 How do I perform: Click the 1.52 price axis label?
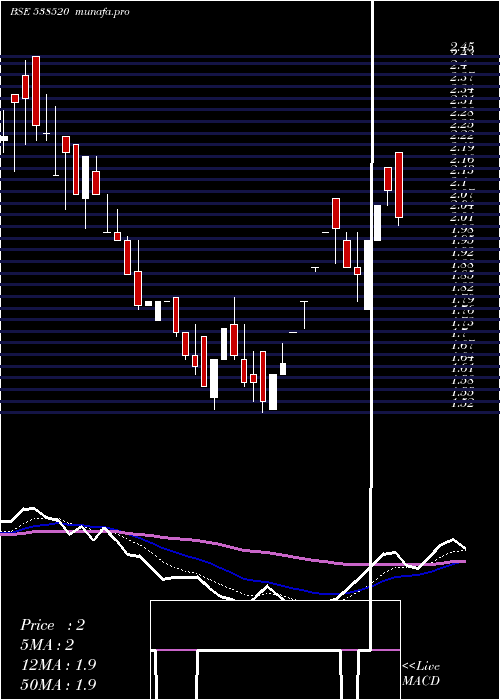[x=462, y=404]
